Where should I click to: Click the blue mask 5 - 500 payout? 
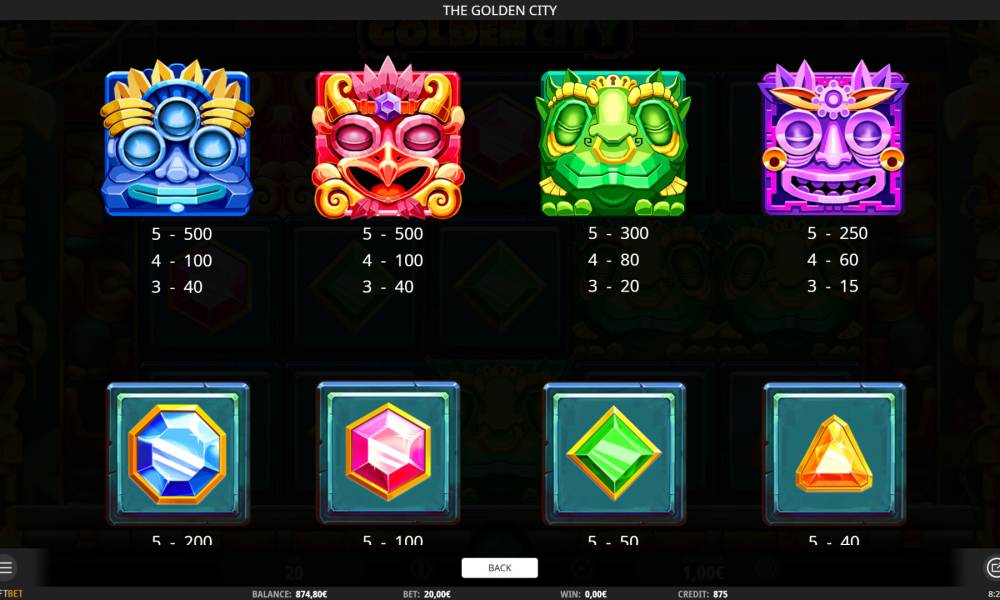coord(181,234)
